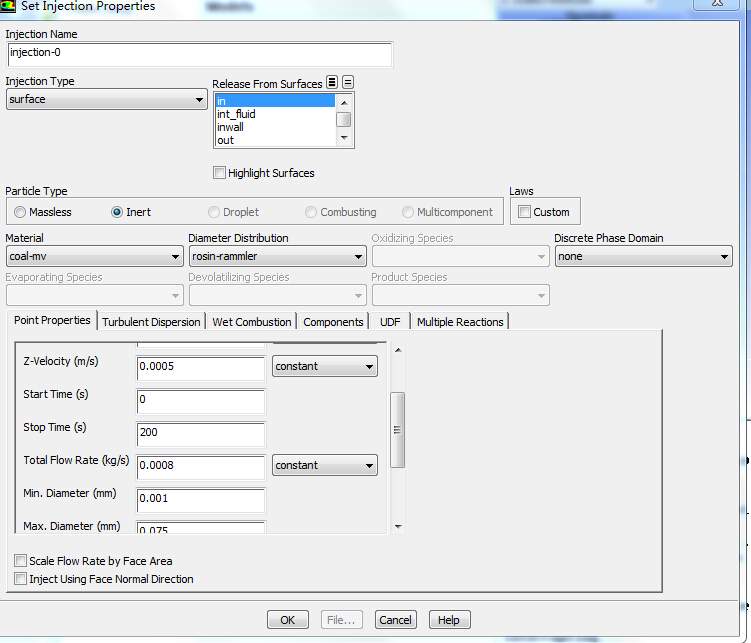Open Z-Velocity constant dropdown

(325, 366)
